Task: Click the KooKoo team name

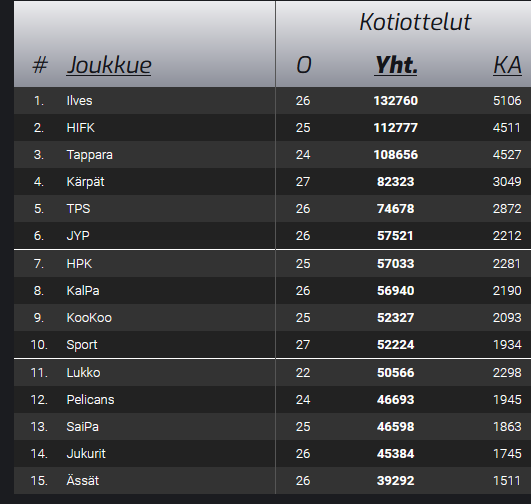Action: [x=89, y=318]
